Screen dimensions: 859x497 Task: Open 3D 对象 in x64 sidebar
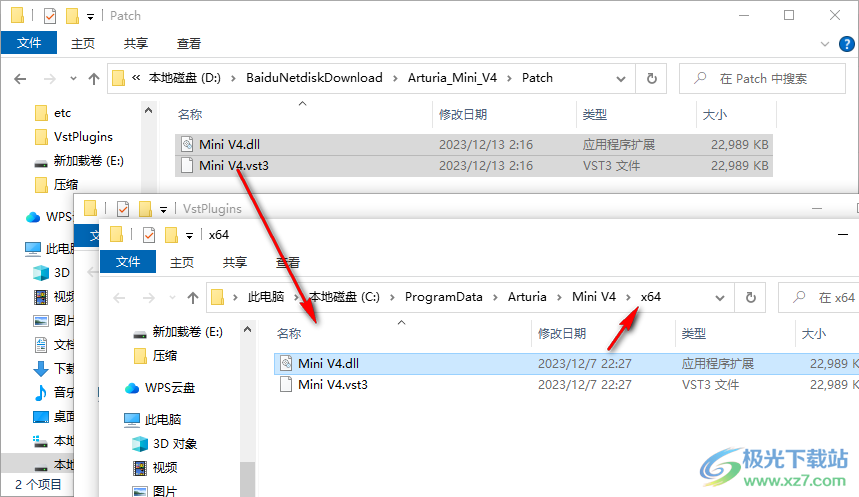pos(174,443)
